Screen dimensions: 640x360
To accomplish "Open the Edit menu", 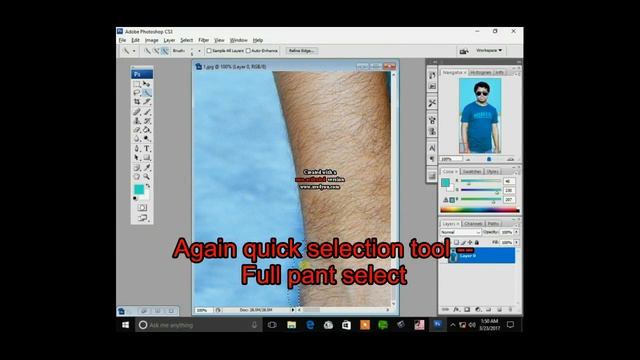I will [x=135, y=40].
